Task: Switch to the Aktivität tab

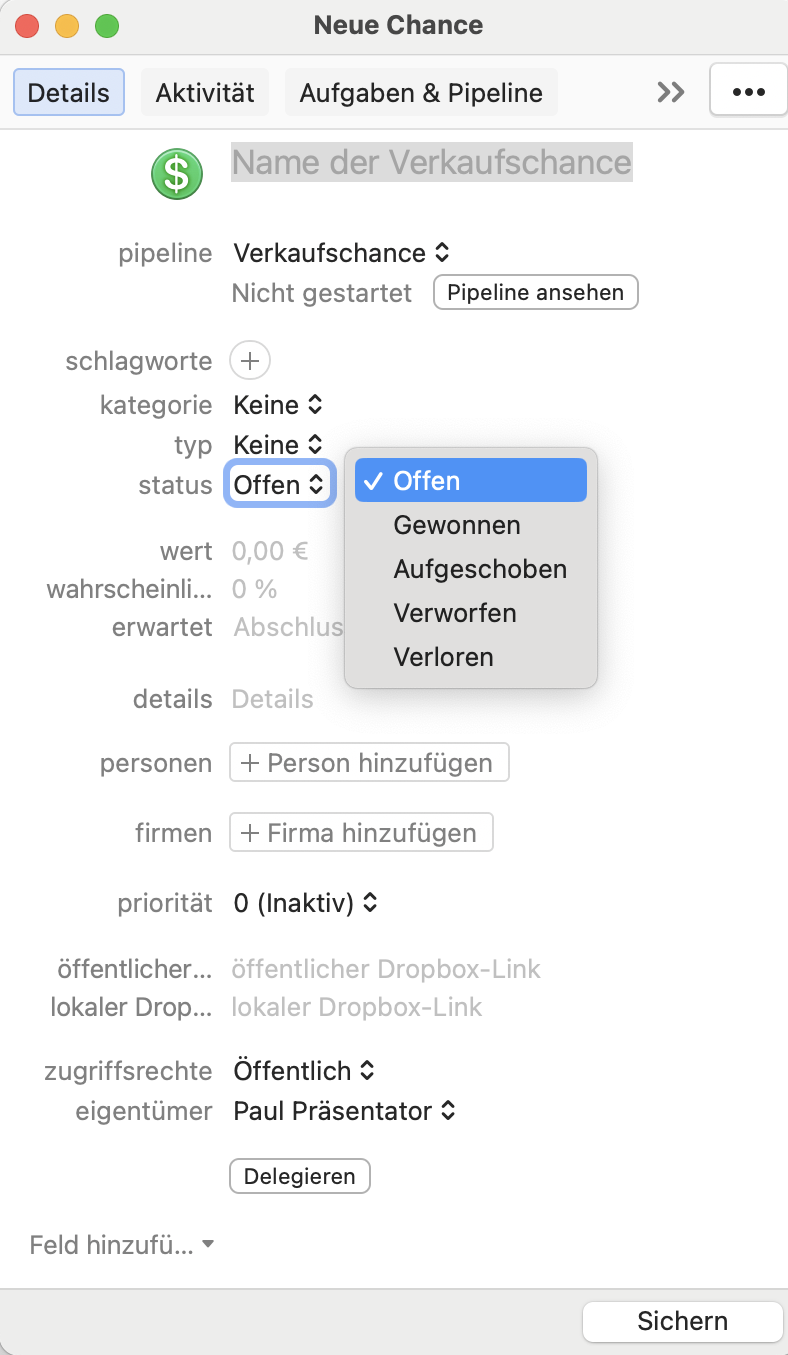Action: pos(205,93)
